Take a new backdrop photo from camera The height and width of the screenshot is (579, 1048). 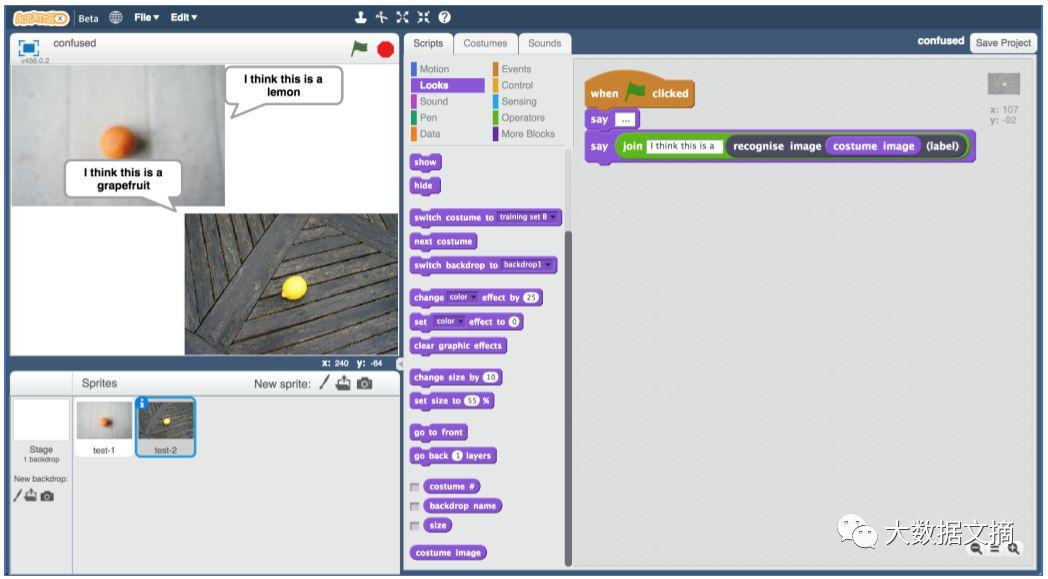pyautogui.click(x=47, y=496)
